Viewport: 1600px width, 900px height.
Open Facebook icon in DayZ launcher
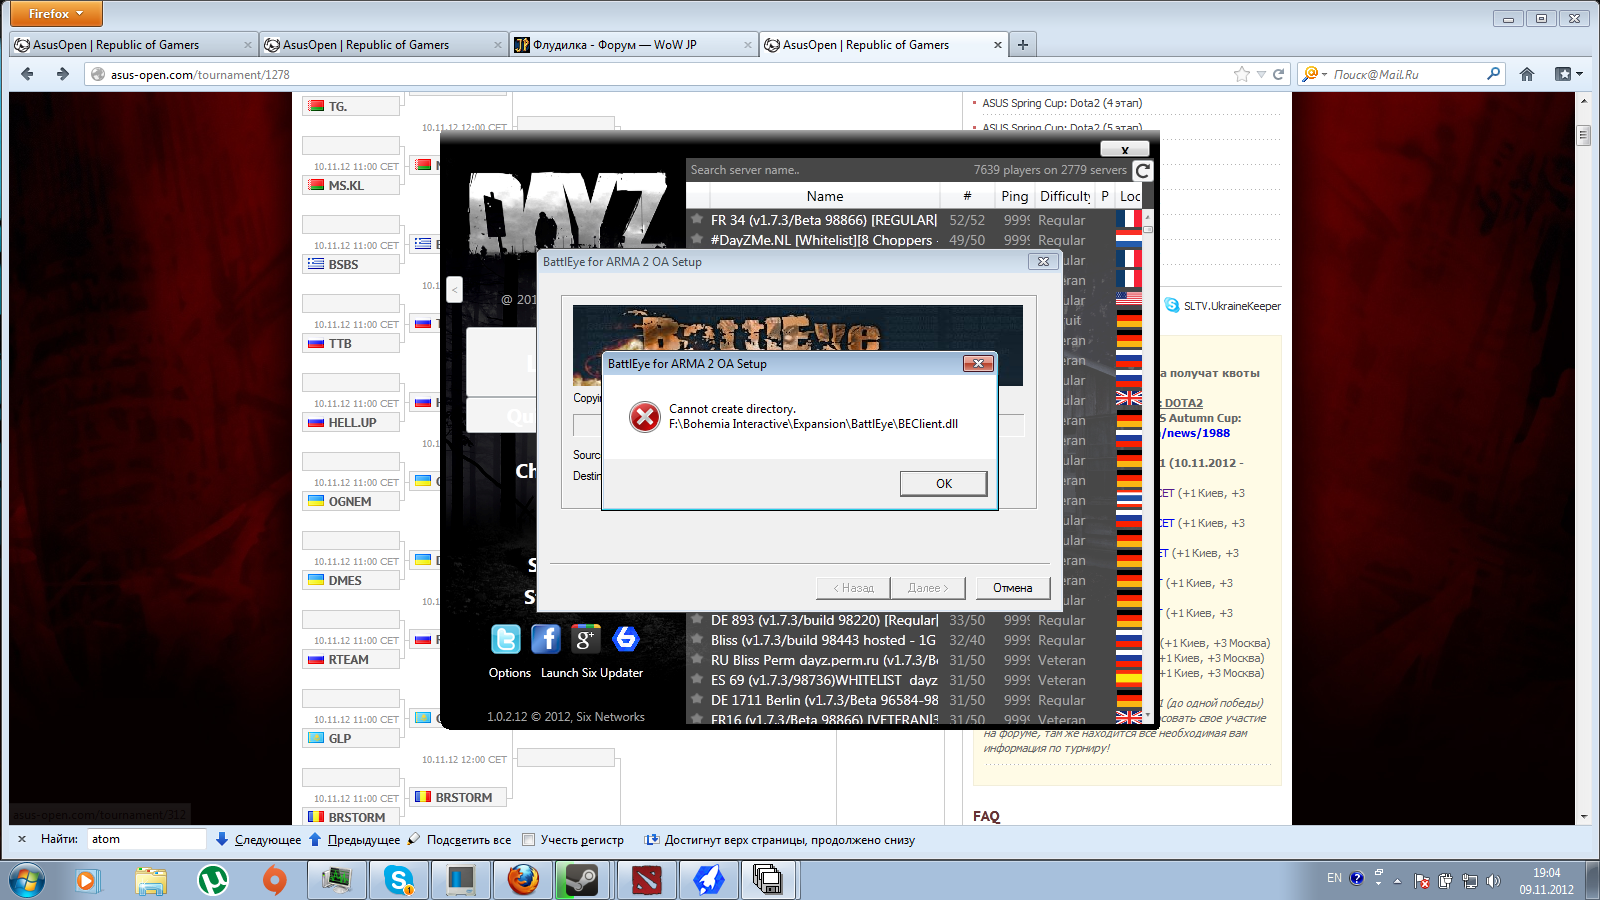pyautogui.click(x=546, y=639)
